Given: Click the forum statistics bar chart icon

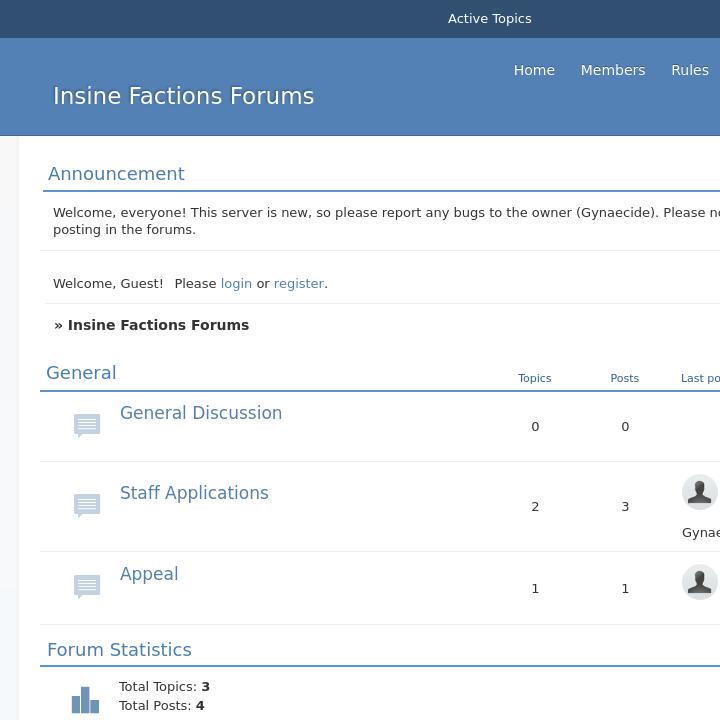Looking at the screenshot, I should (85, 699).
